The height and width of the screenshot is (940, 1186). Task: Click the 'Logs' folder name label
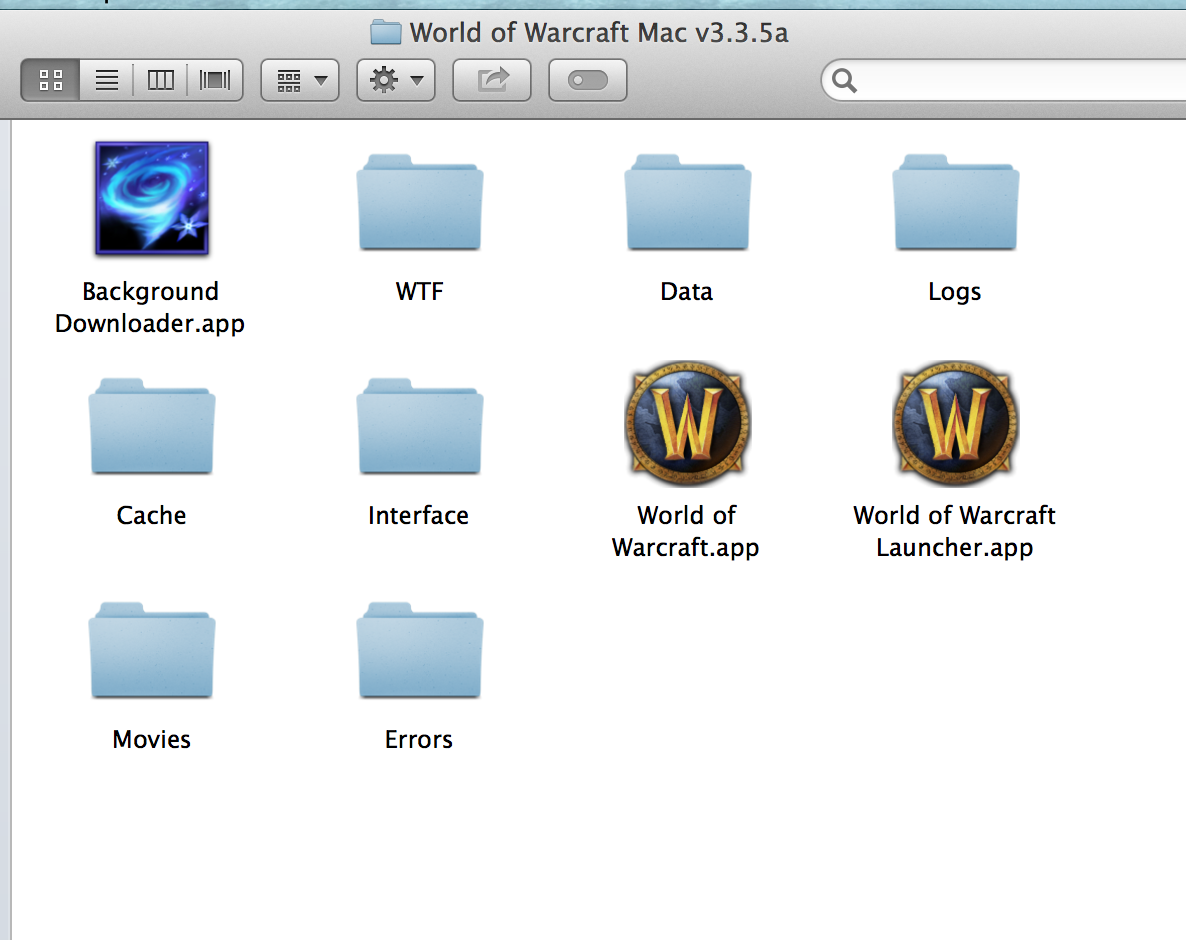tap(955, 292)
